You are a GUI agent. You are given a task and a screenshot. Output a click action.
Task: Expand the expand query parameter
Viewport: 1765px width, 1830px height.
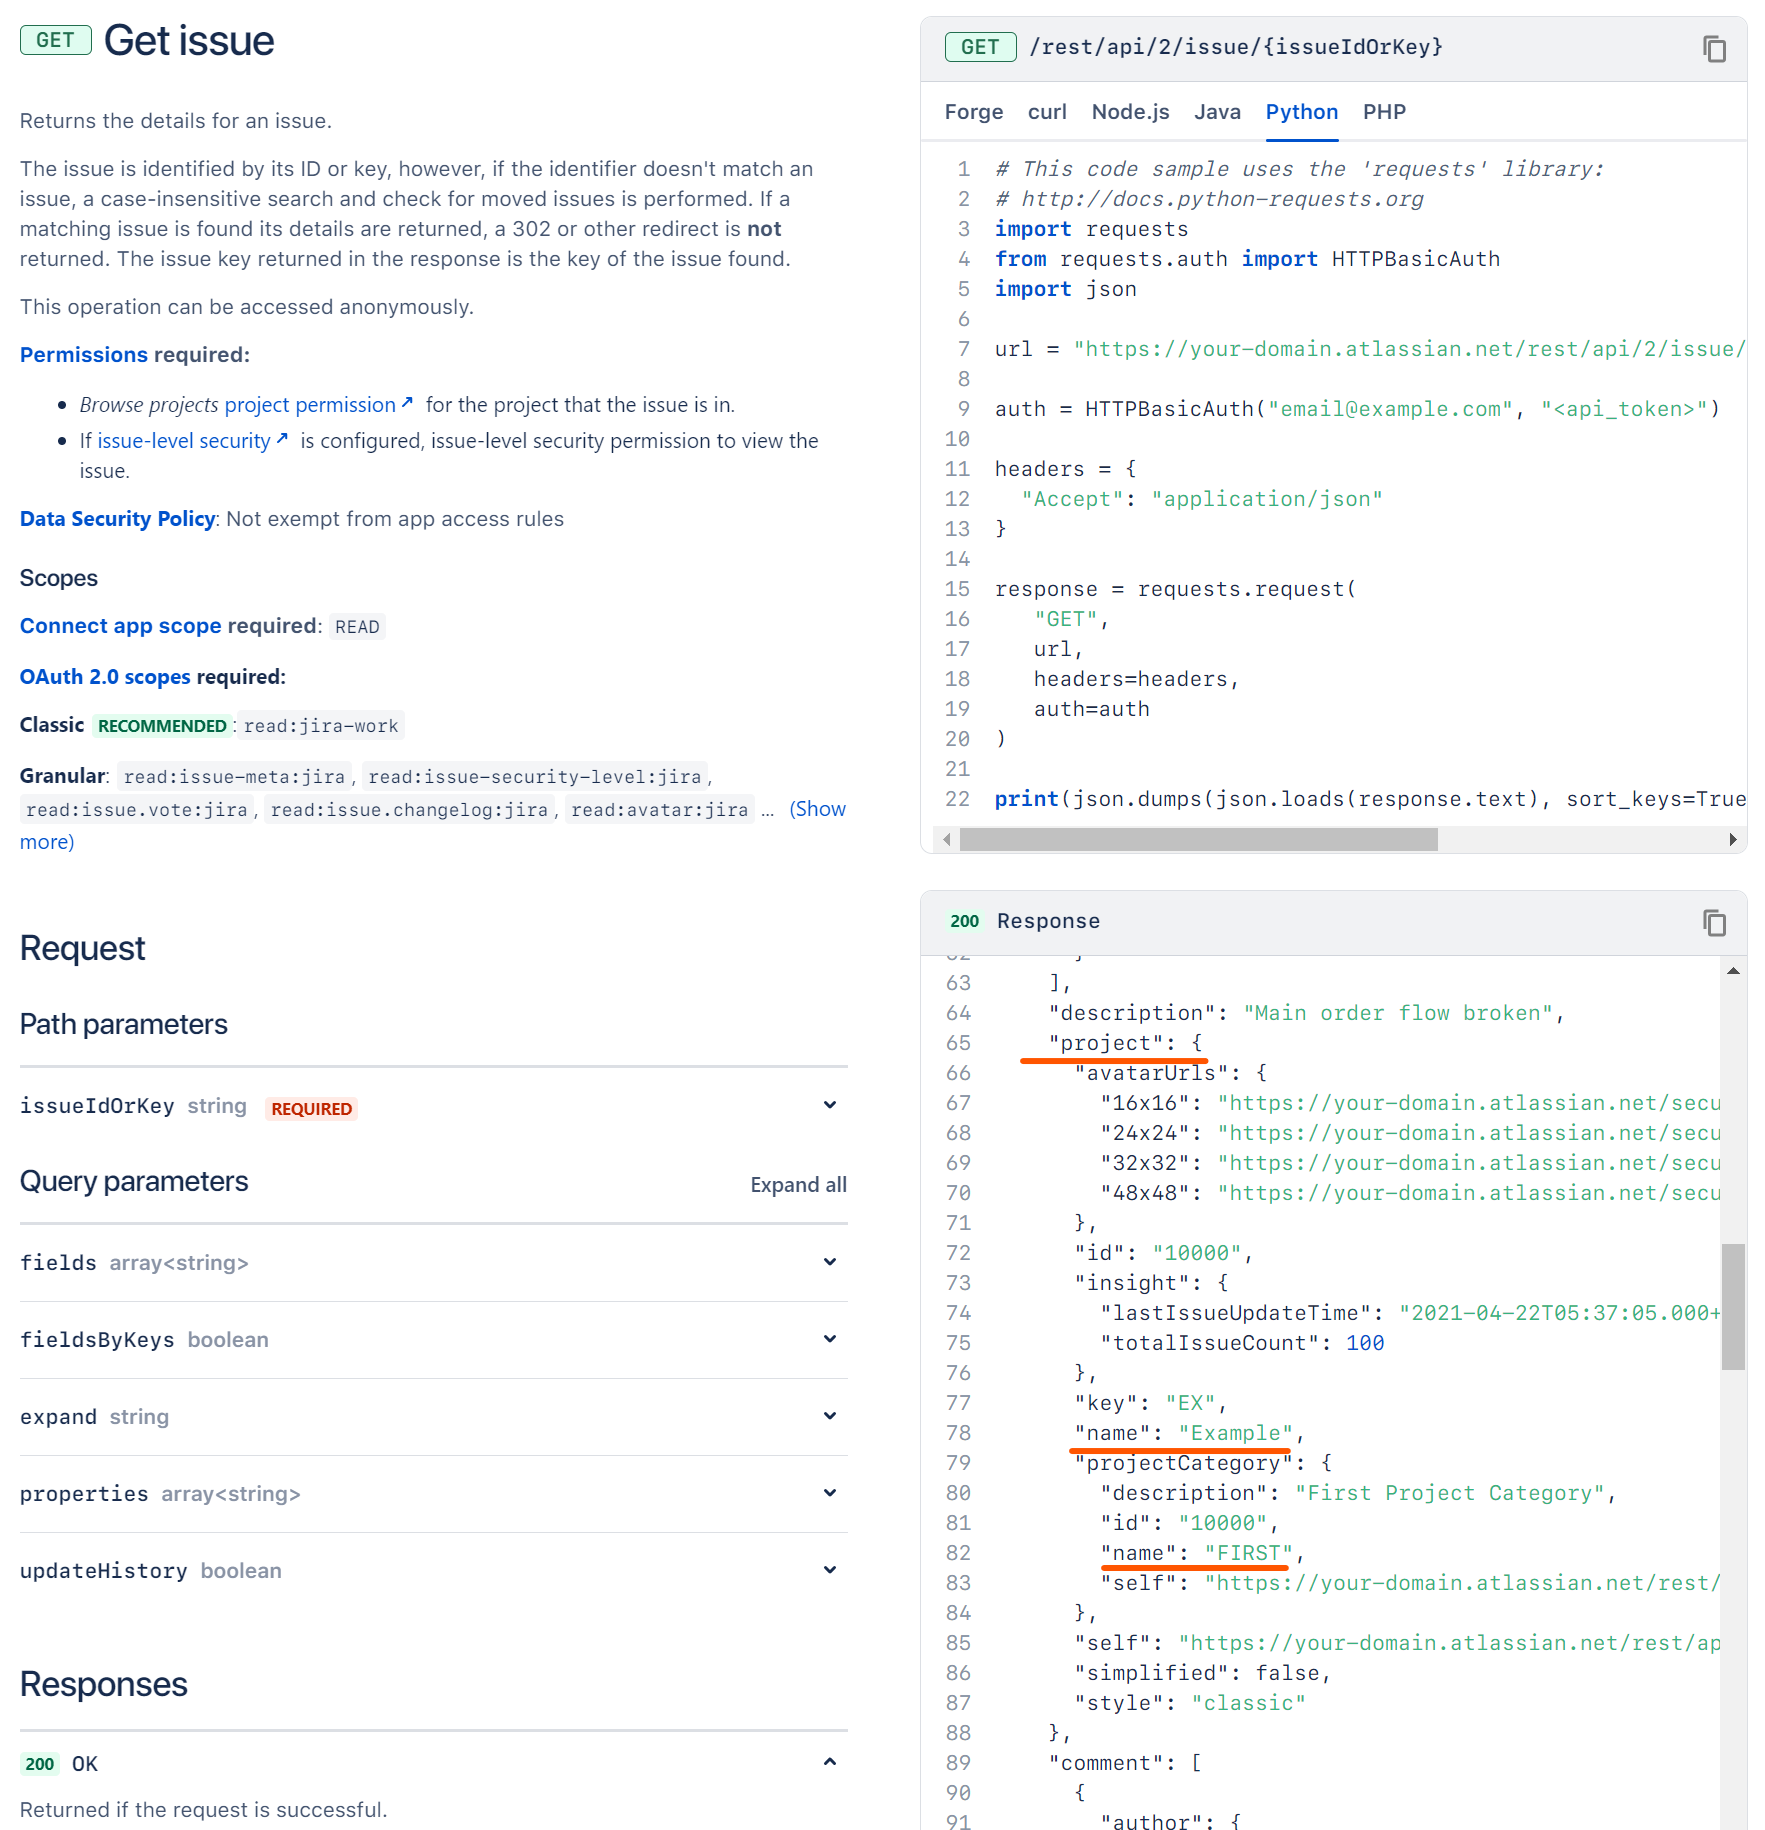click(x=830, y=1416)
